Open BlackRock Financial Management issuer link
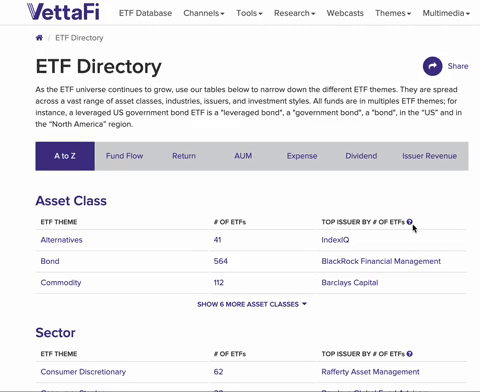Viewport: 480px width, 392px height. pyautogui.click(x=381, y=261)
